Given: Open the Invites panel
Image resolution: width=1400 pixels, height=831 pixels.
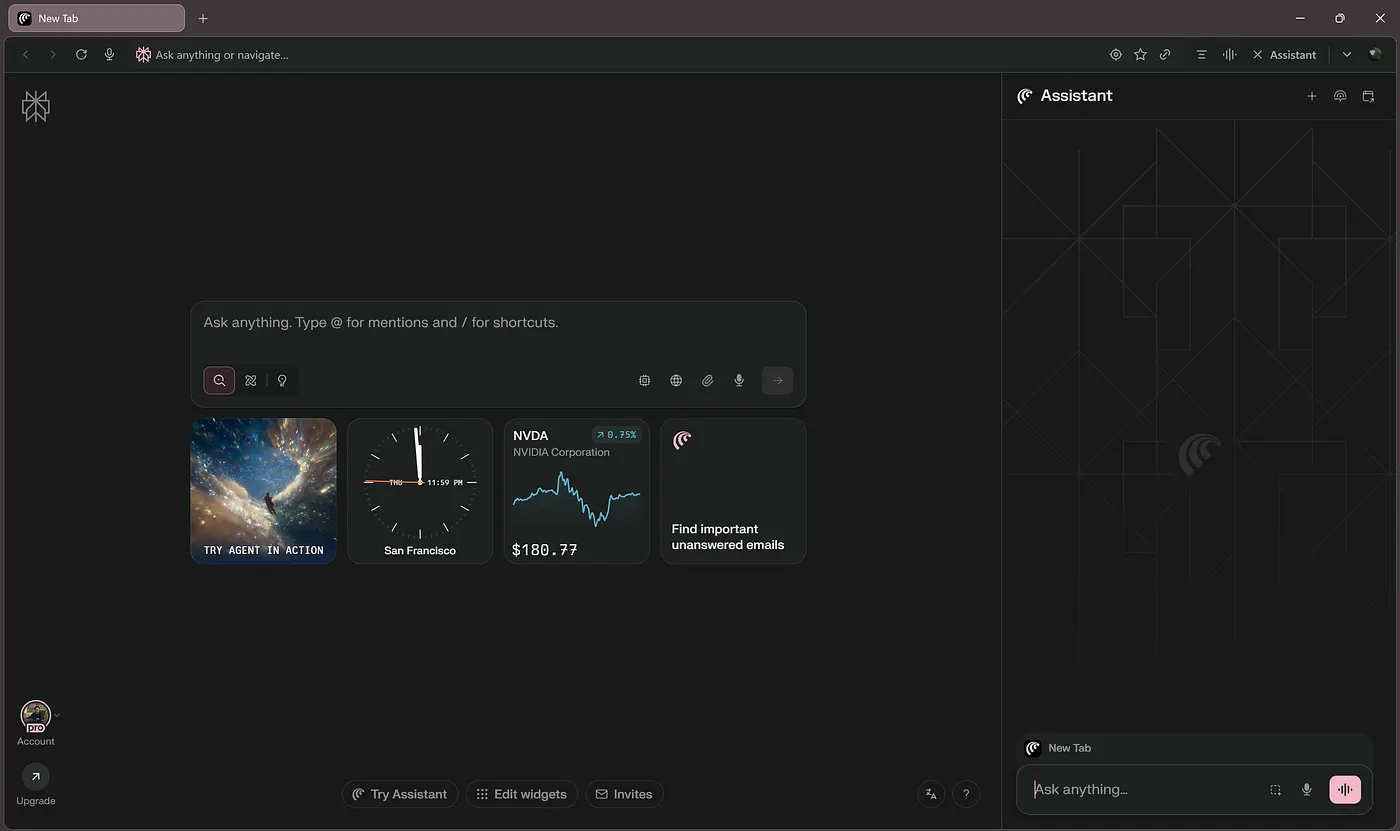Looking at the screenshot, I should tap(624, 793).
